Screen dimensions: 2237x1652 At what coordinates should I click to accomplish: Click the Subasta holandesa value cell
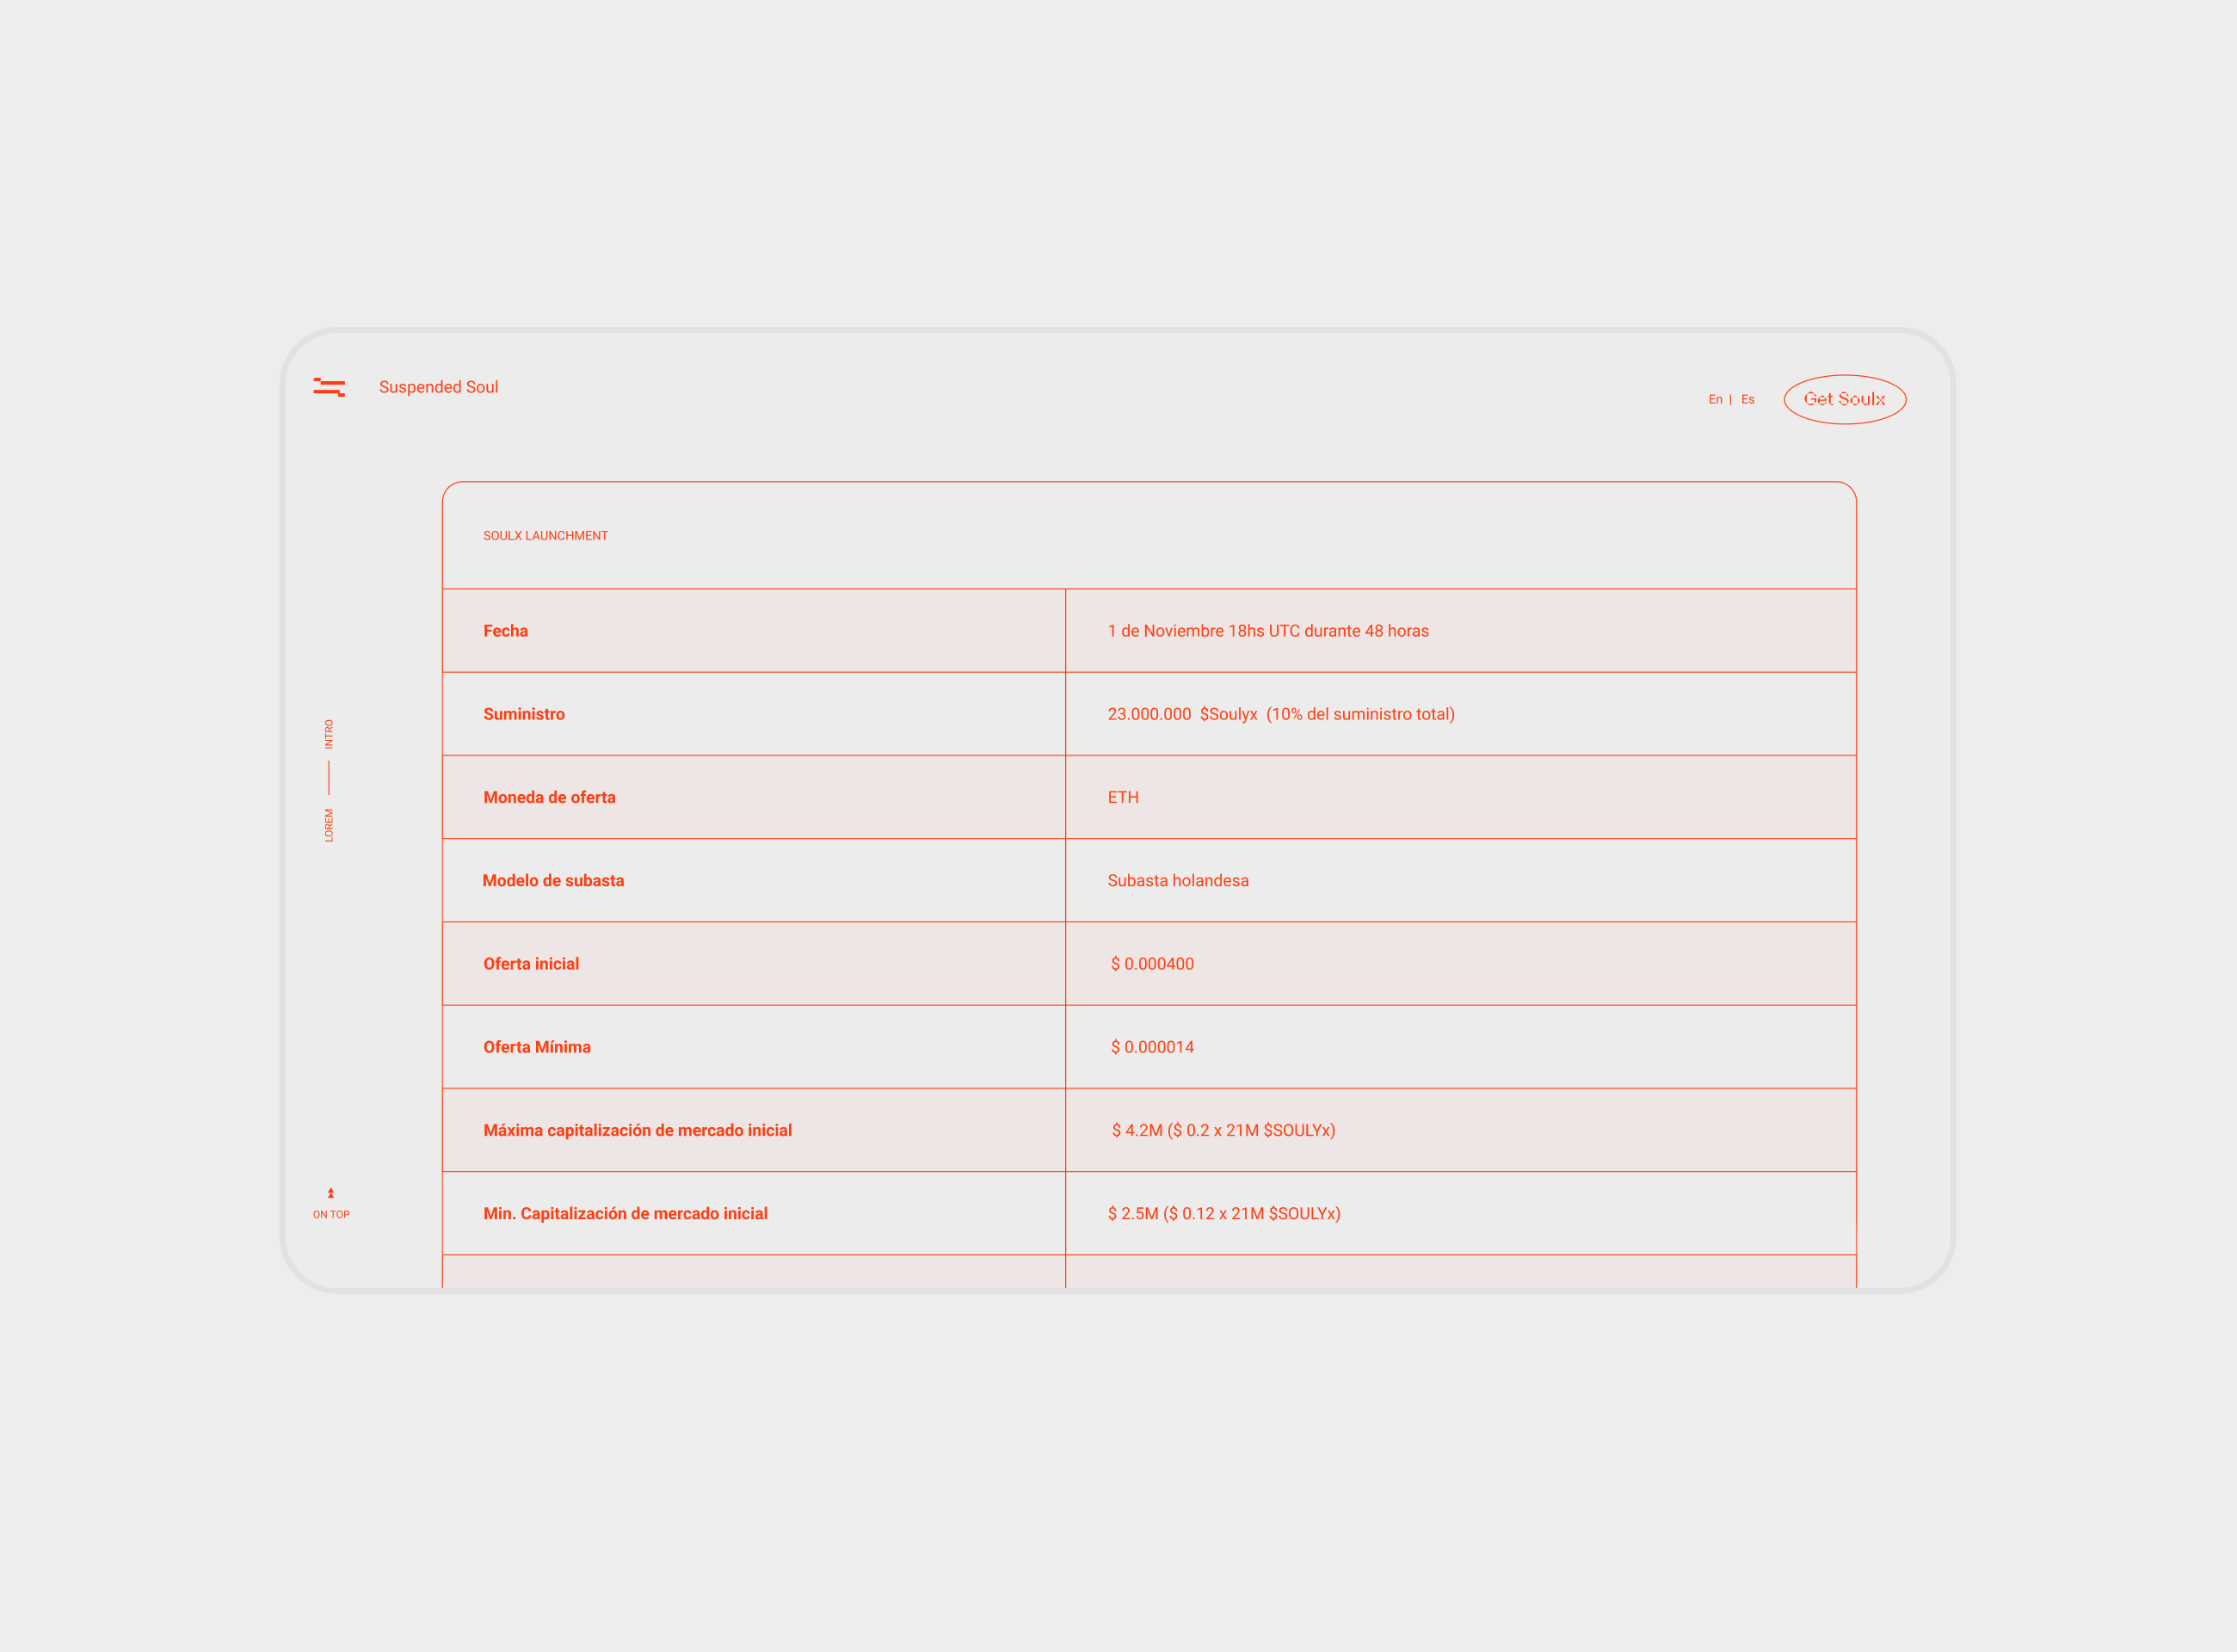coord(1178,880)
